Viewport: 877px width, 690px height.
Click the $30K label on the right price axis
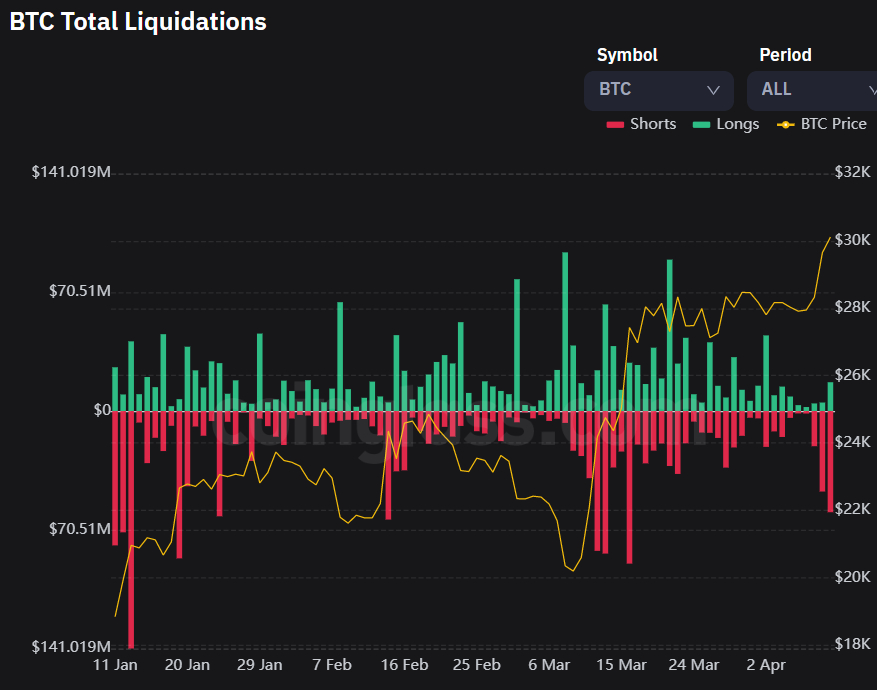pyautogui.click(x=852, y=240)
